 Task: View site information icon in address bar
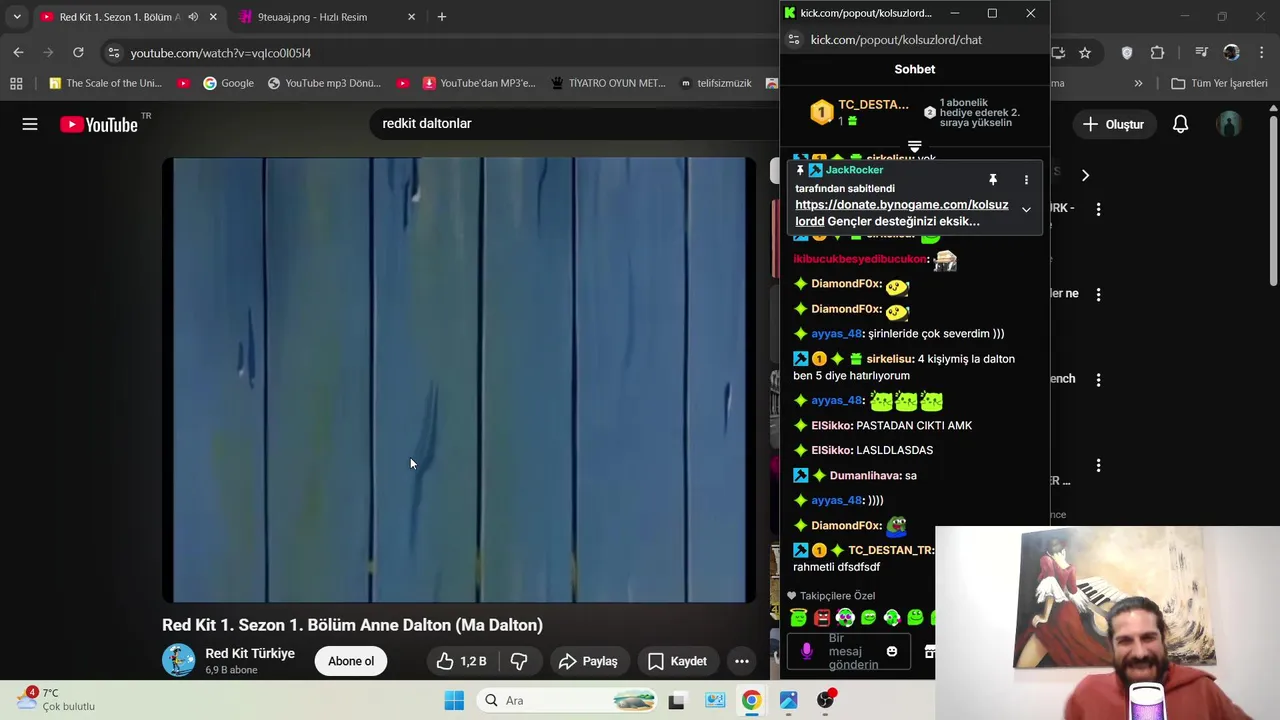[113, 53]
